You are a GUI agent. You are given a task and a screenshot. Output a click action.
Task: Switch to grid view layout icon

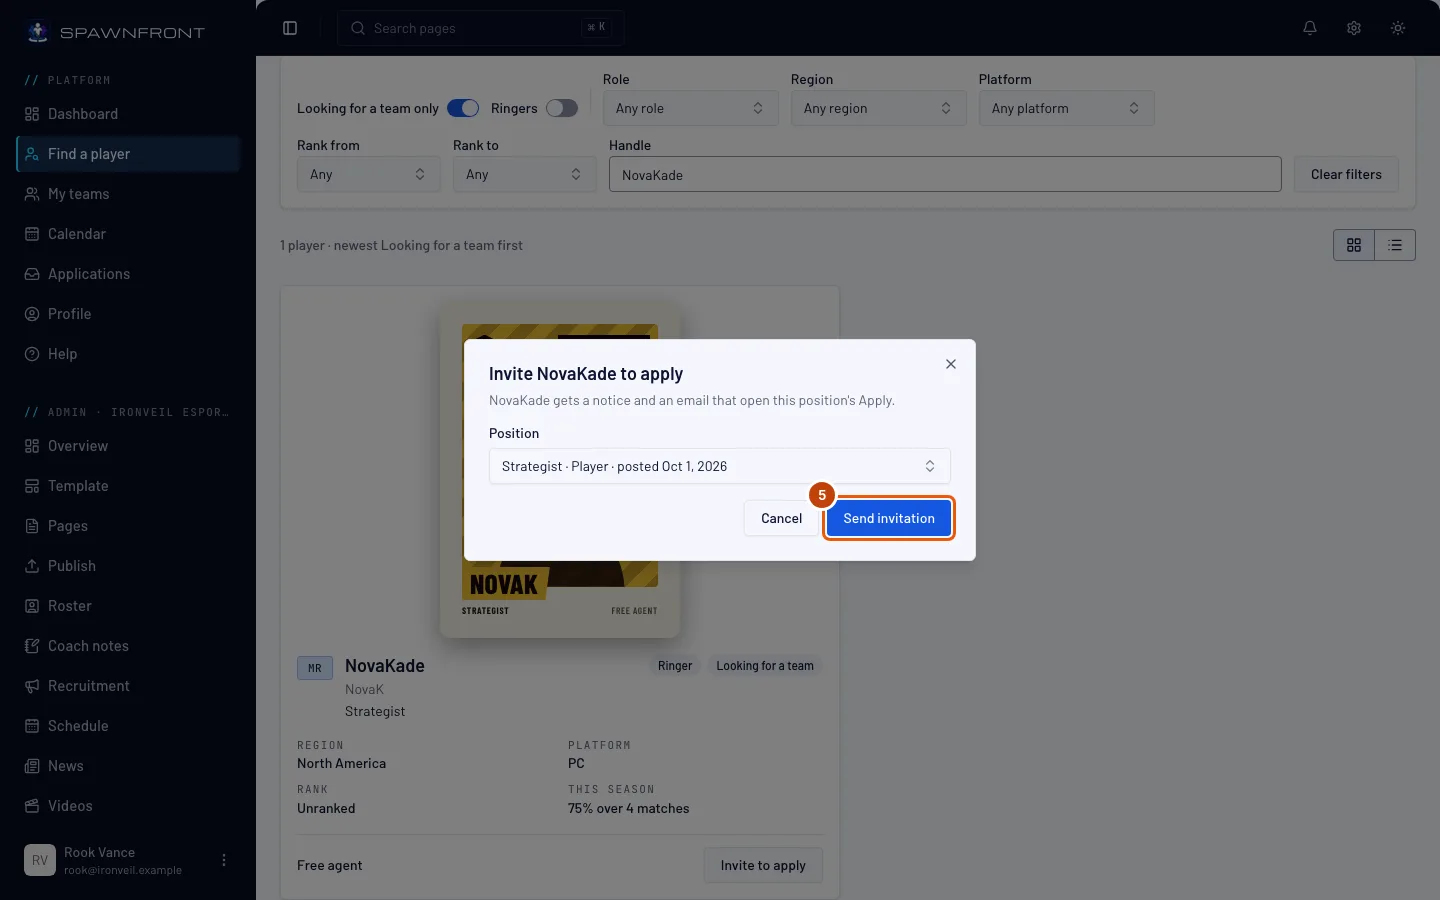[1354, 245]
